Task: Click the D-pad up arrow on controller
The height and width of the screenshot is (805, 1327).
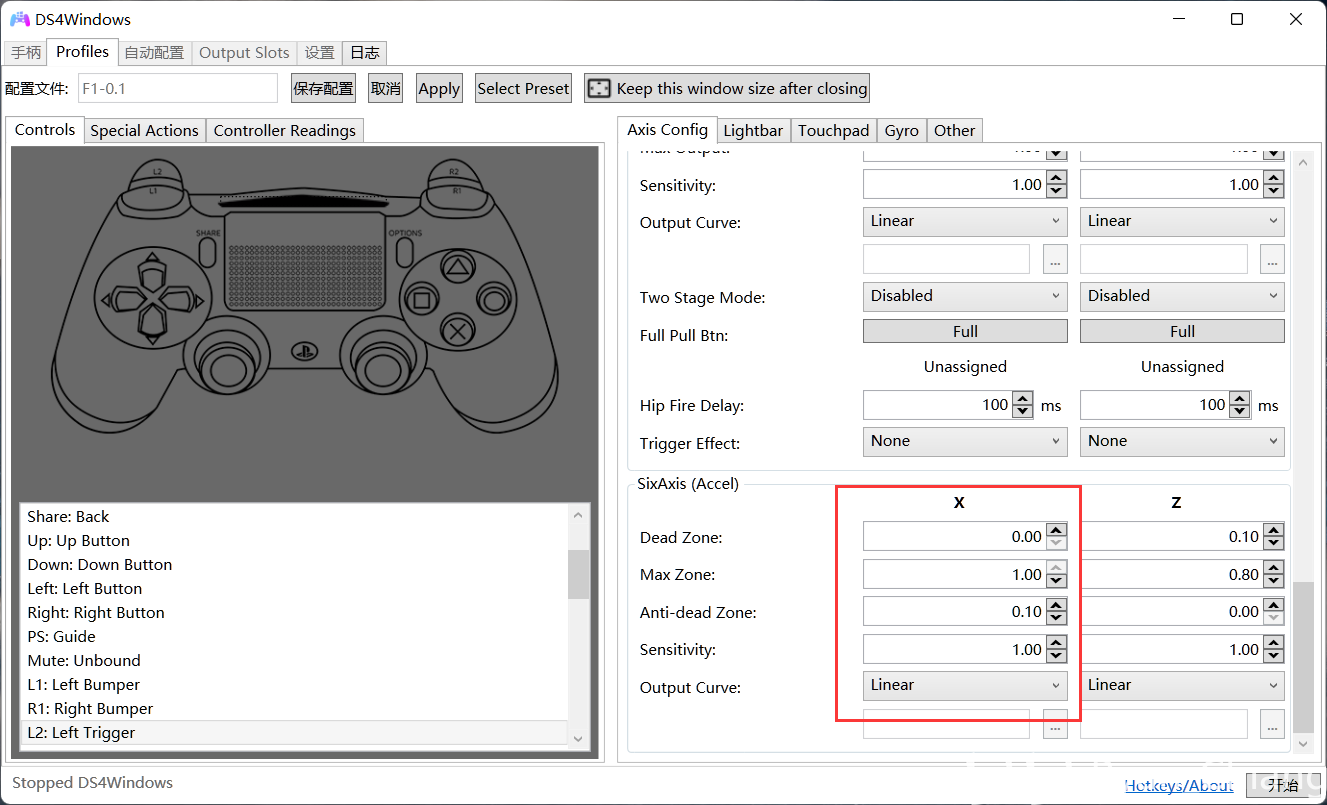Action: tap(150, 270)
